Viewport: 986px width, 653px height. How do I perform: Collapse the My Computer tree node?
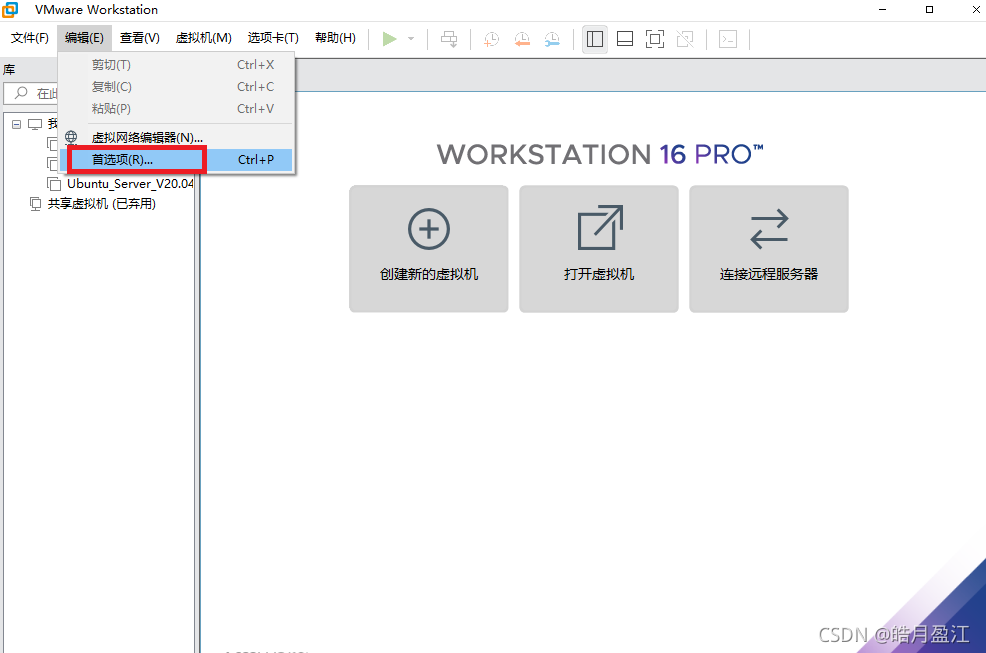[x=16, y=125]
